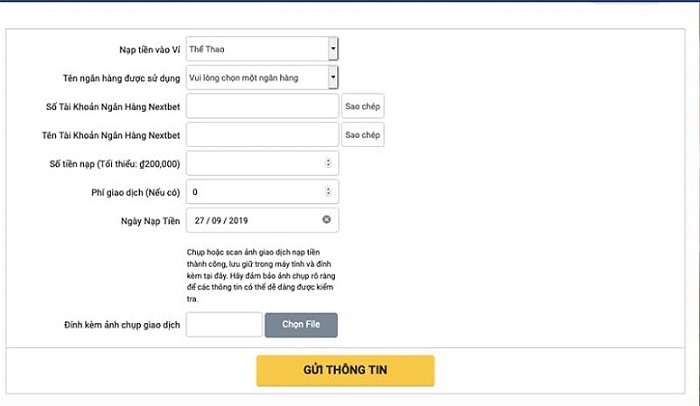Click the Phí giao dịch fee field
The height and width of the screenshot is (406, 700).
coord(255,191)
